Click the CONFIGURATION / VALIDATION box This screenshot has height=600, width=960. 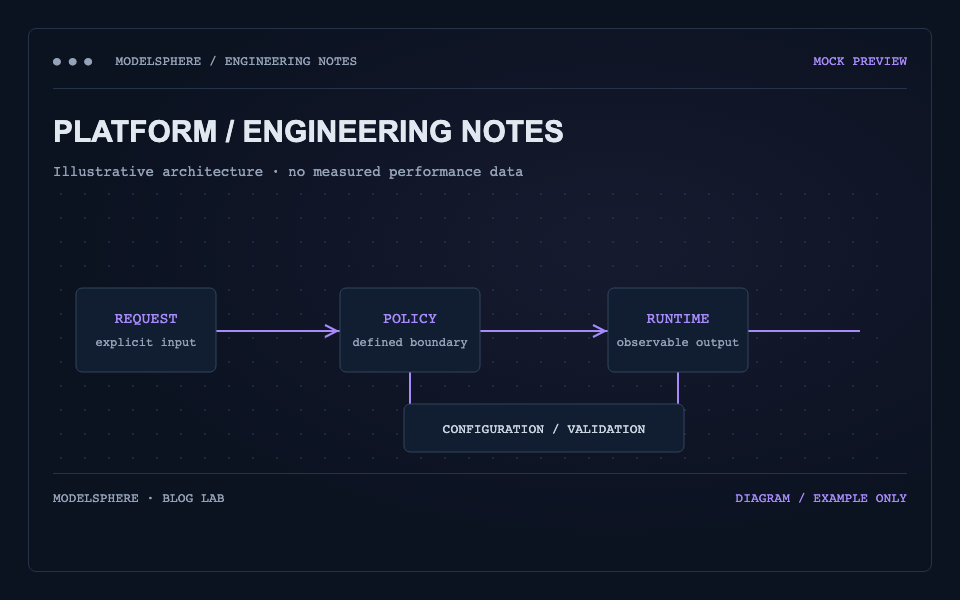(x=544, y=428)
